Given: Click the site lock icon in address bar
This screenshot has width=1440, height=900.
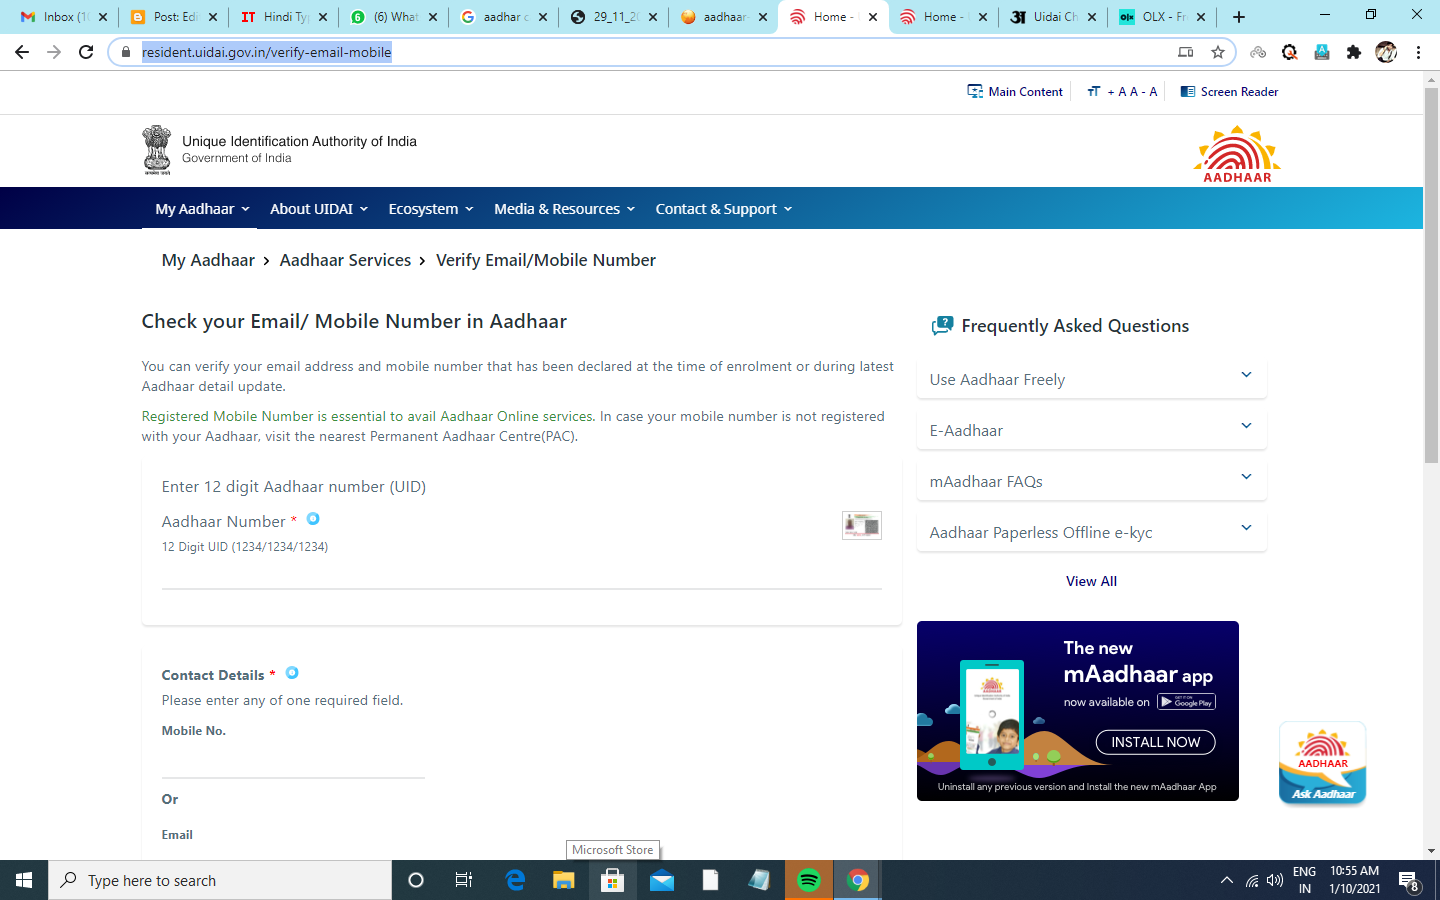Looking at the screenshot, I should click(x=125, y=52).
